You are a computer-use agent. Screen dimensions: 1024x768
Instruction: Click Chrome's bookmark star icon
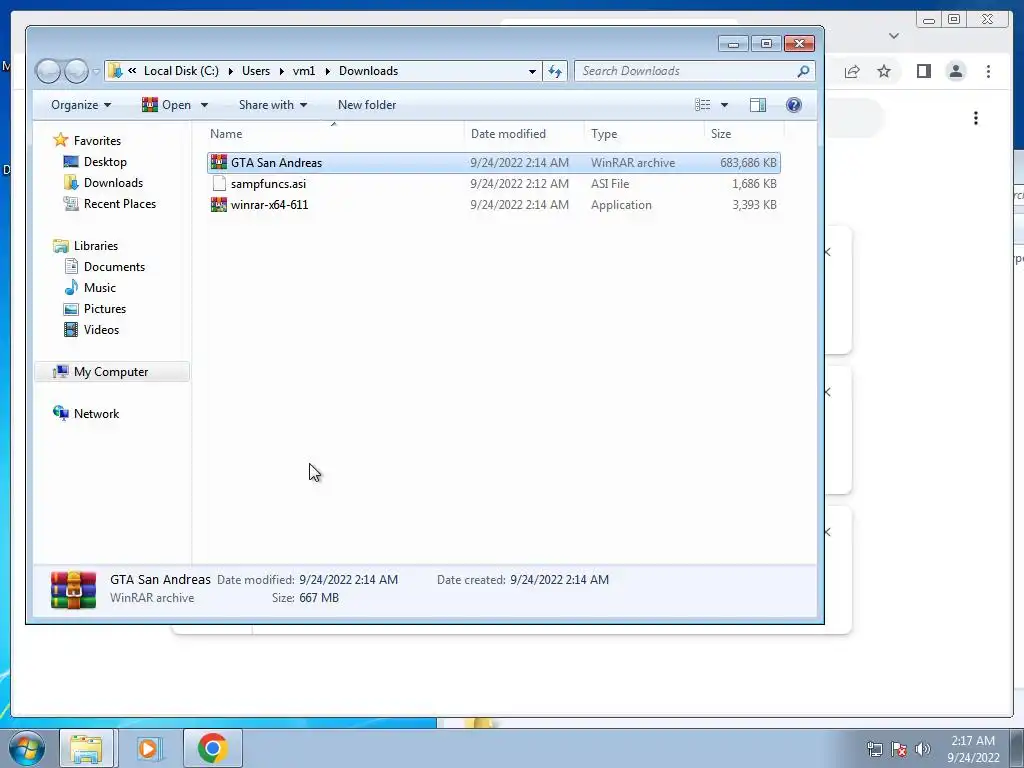[x=884, y=71]
